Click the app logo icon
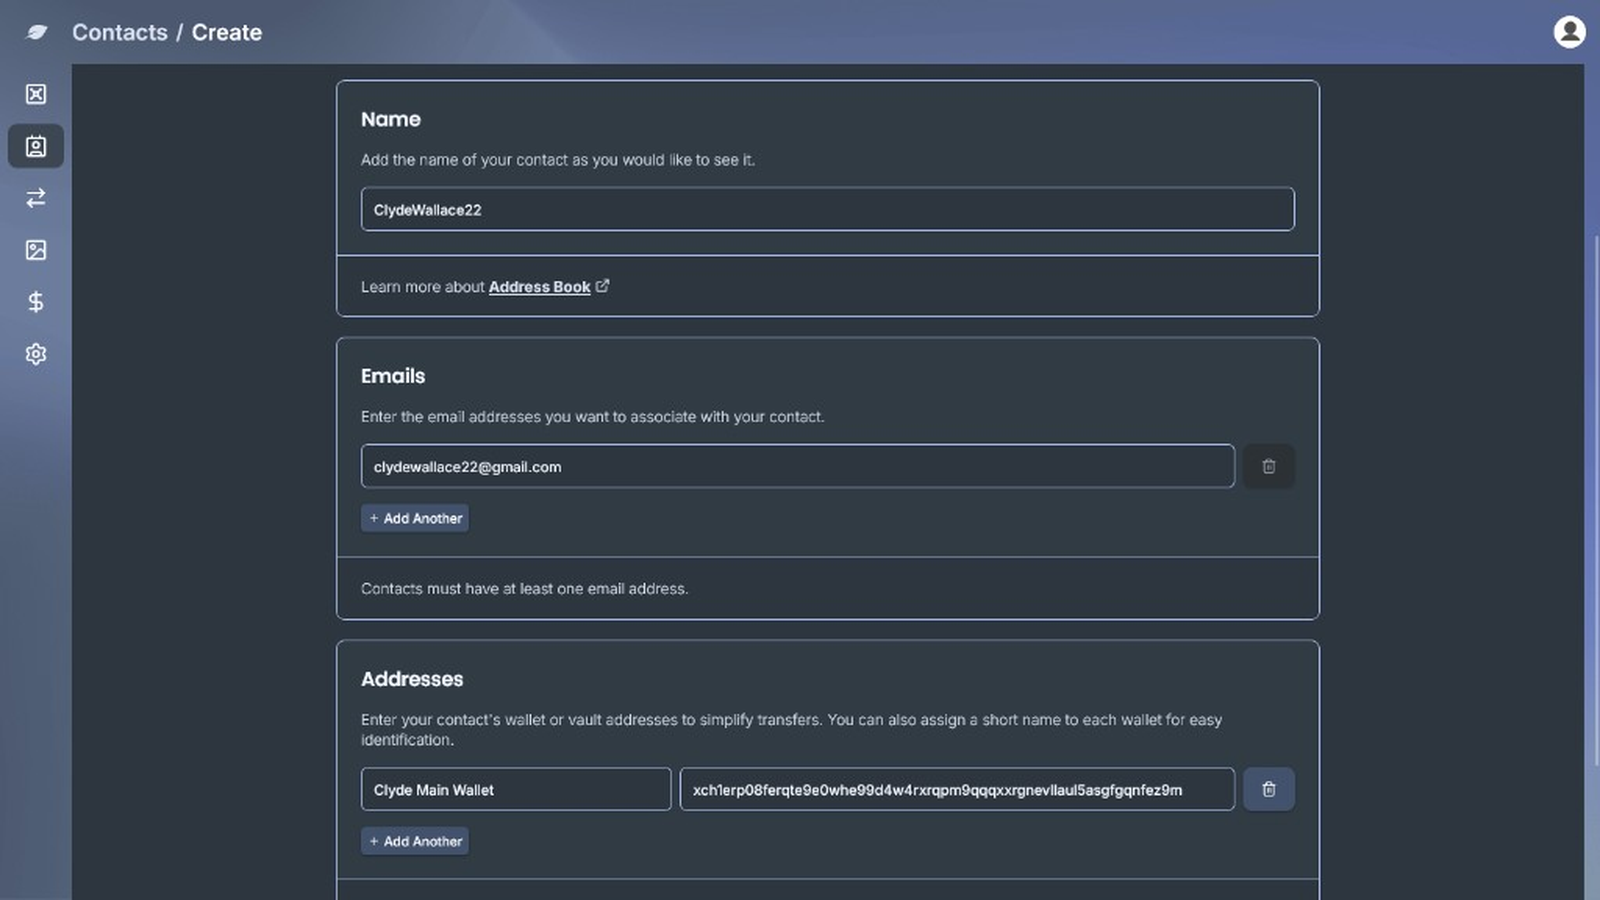The width and height of the screenshot is (1600, 900). click(x=37, y=32)
